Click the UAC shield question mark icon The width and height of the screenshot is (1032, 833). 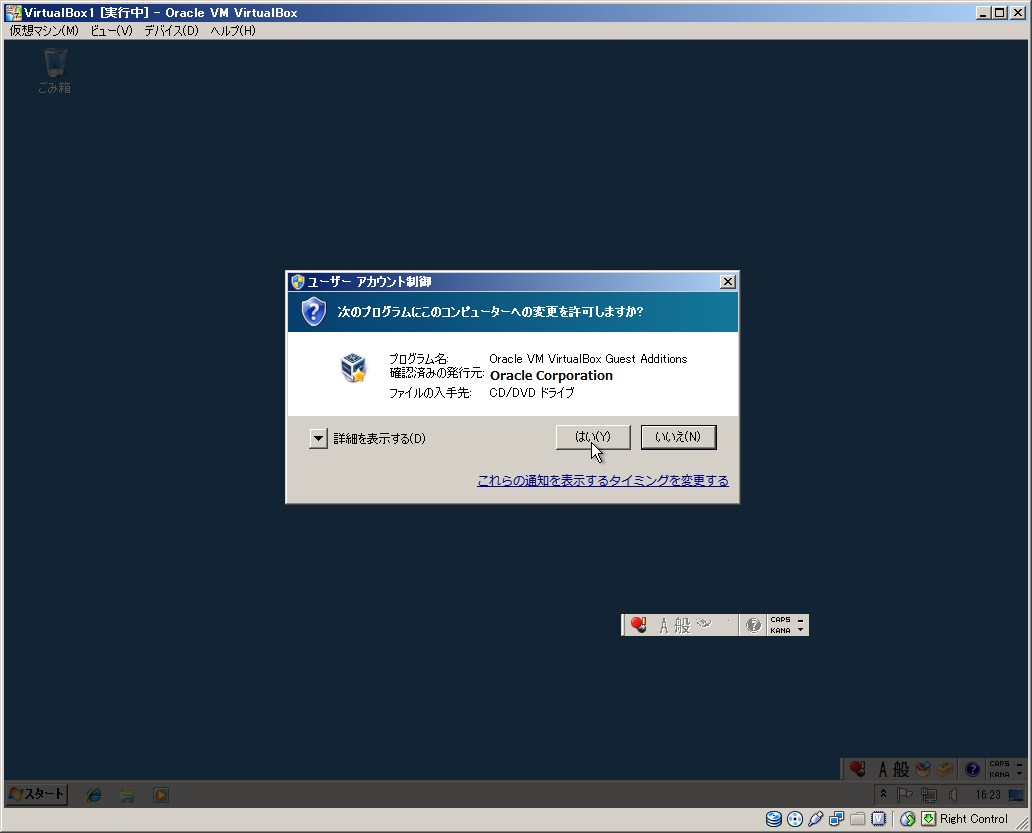point(314,311)
